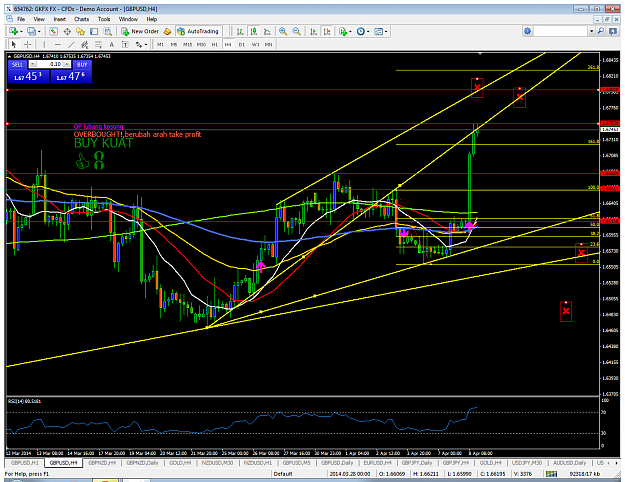Switch chart to Line Chart
Viewport: 625px width, 482px height.
point(267,31)
